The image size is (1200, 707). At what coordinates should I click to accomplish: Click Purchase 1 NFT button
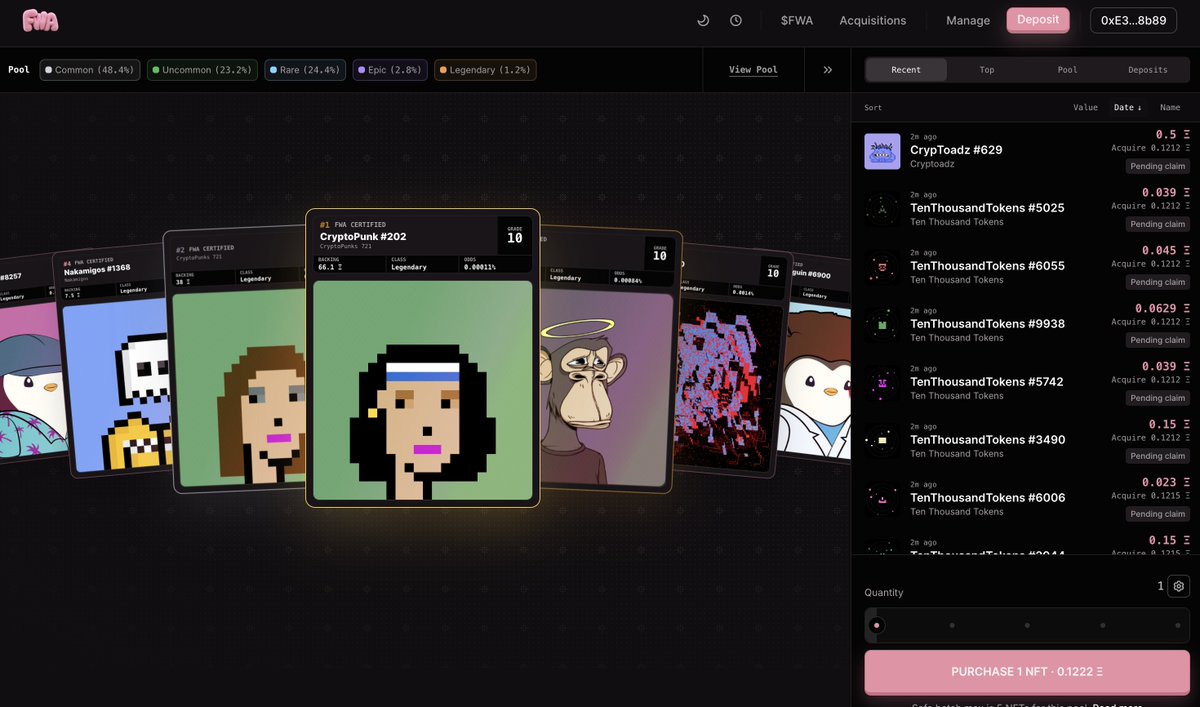click(x=1027, y=672)
